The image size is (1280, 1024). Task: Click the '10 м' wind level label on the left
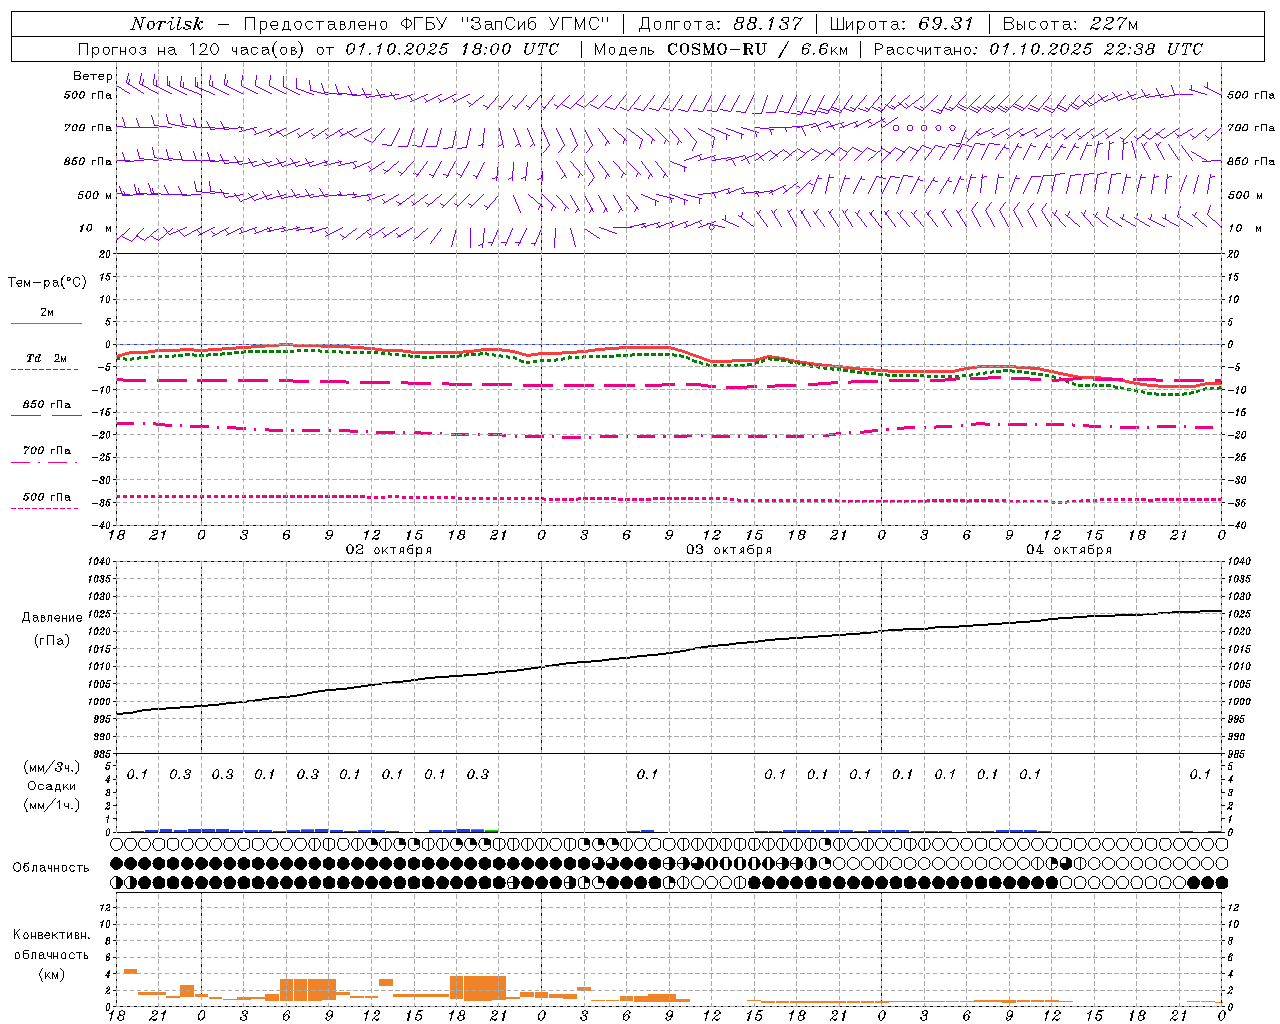tap(95, 228)
